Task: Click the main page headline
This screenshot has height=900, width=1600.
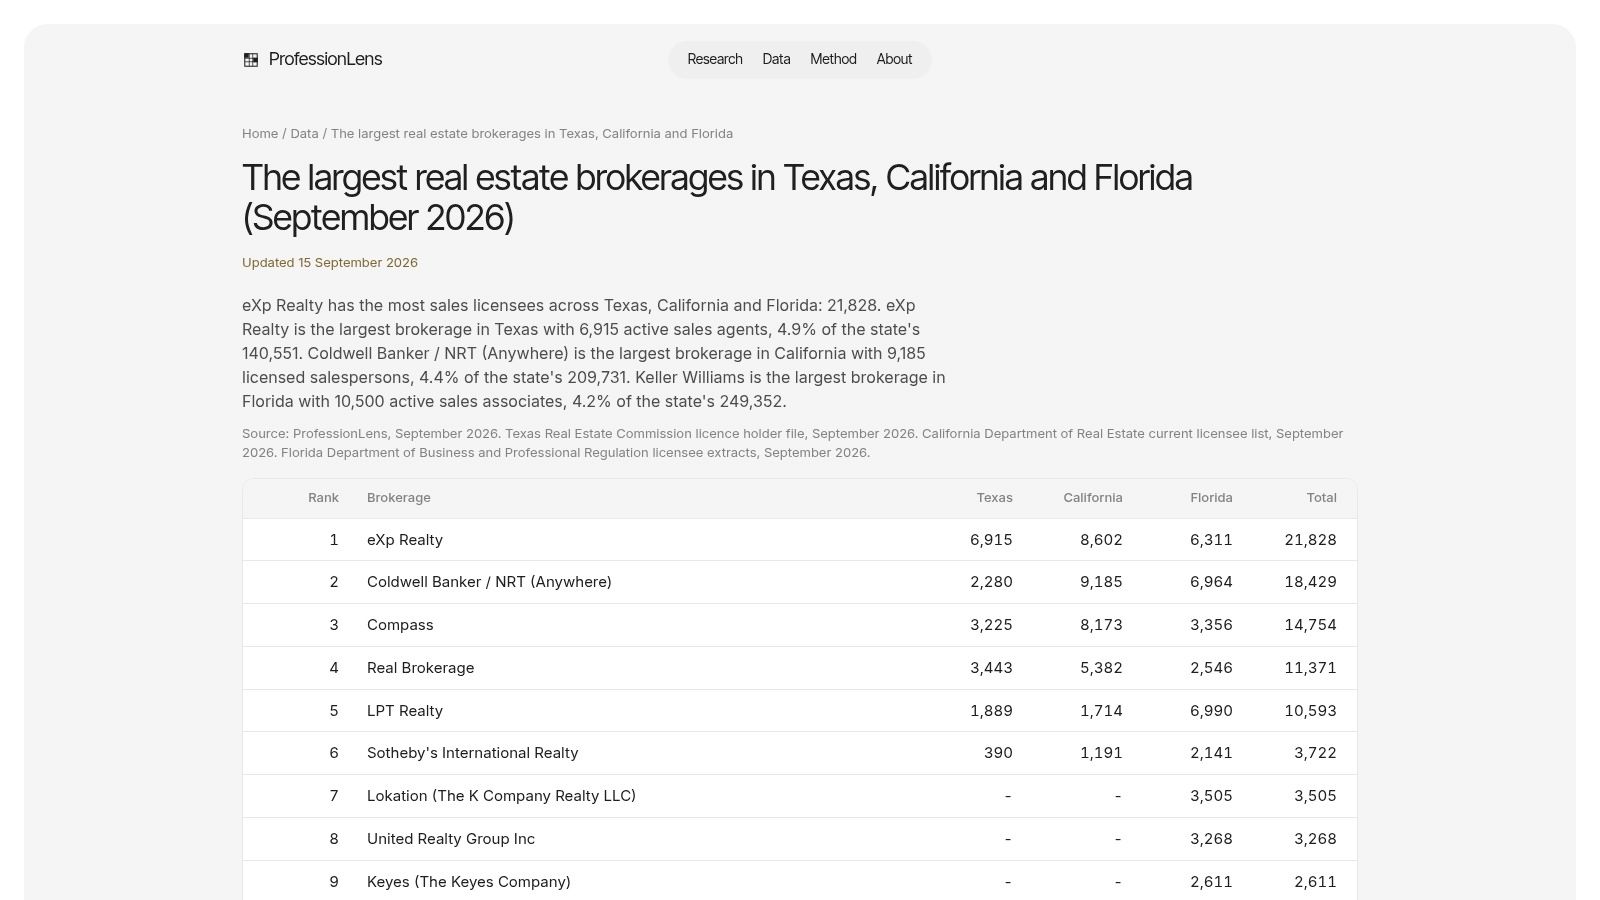Action: (717, 197)
